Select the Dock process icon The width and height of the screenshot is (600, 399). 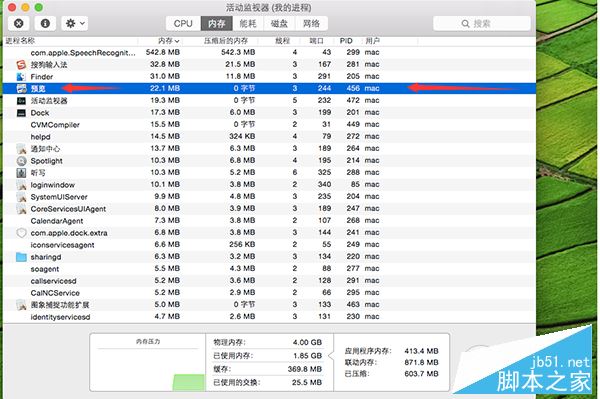click(21, 112)
